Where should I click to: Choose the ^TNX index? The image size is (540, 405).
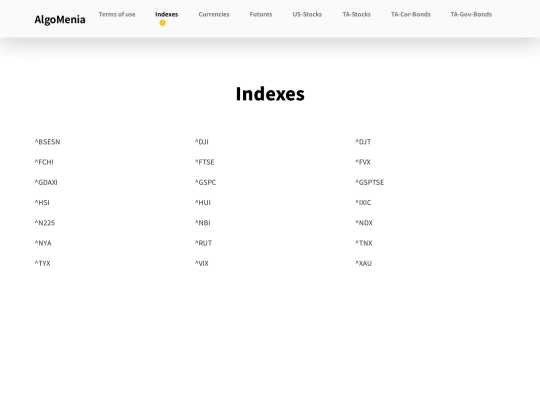364,243
